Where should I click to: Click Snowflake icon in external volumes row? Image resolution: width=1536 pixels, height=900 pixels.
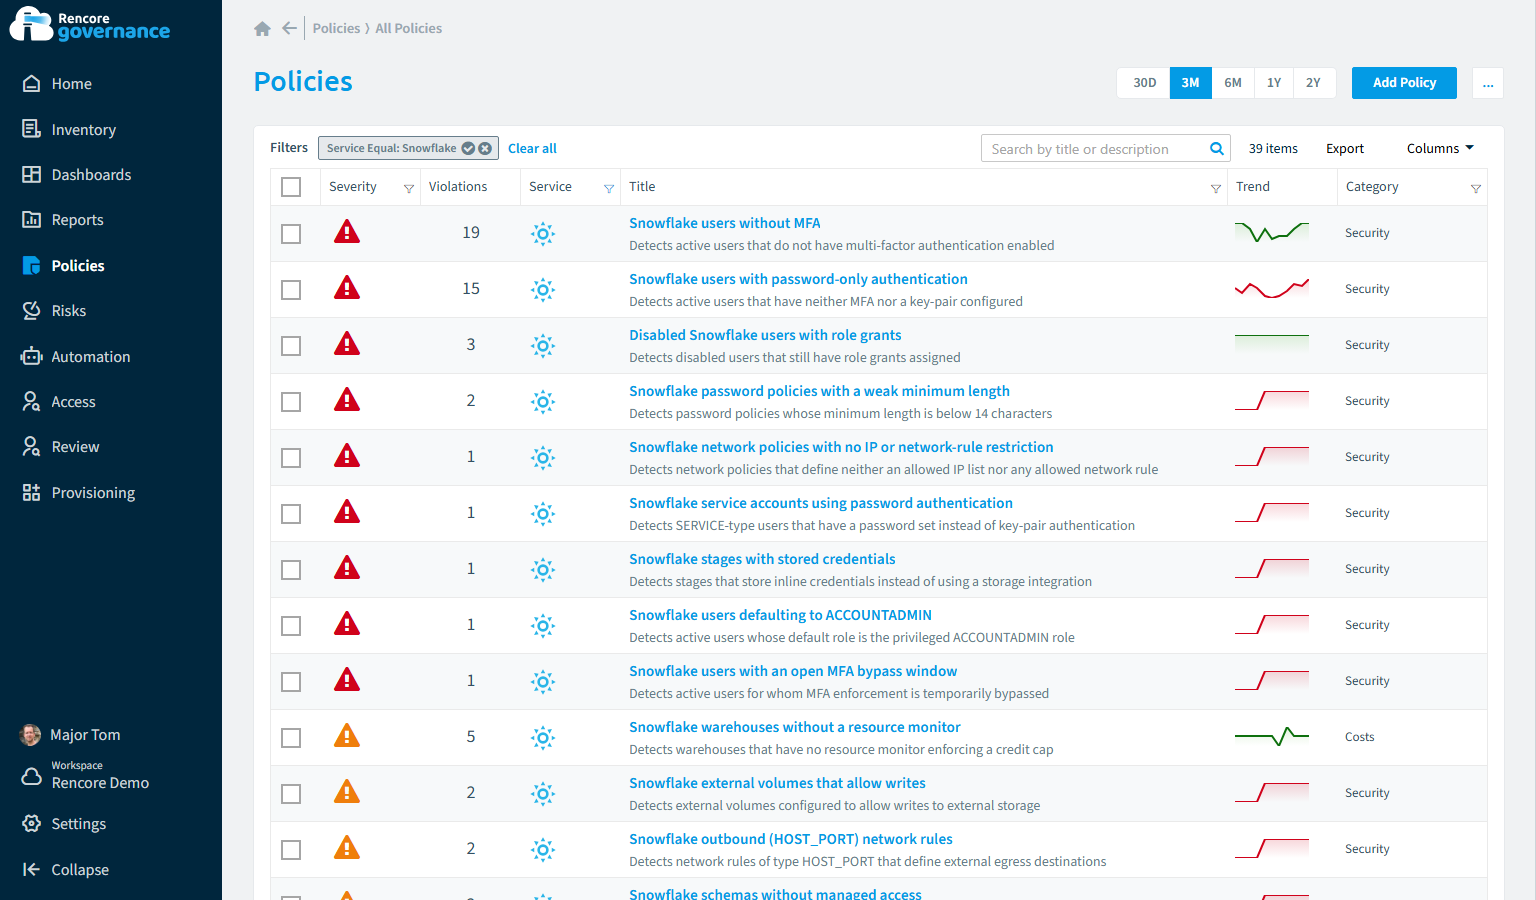coord(543,794)
